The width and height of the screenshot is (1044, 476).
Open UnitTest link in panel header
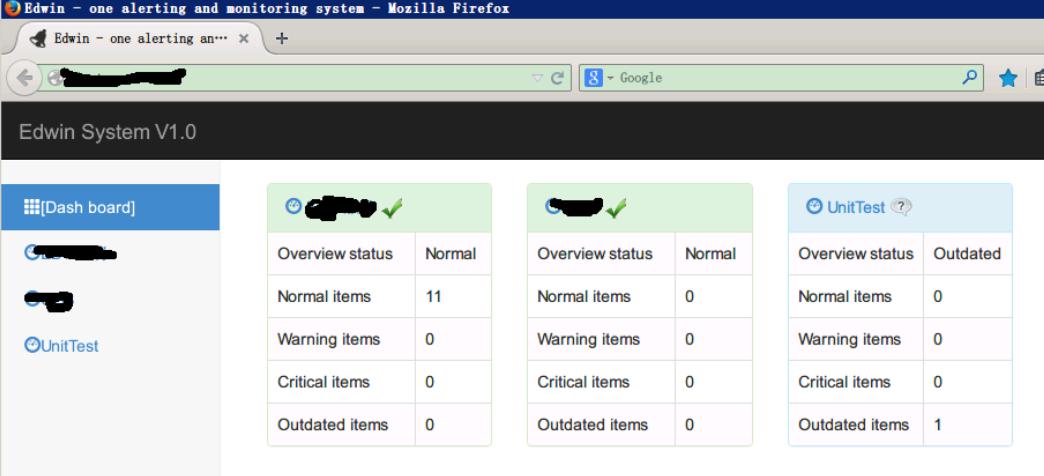(856, 208)
